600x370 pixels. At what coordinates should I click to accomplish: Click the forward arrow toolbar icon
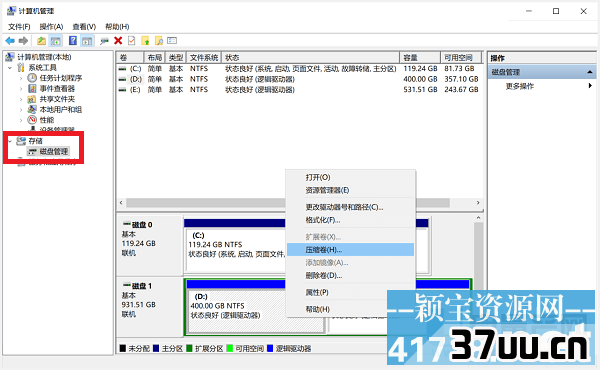click(x=23, y=41)
